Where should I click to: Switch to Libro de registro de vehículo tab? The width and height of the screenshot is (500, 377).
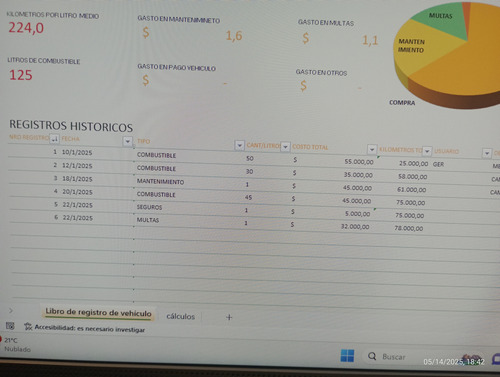pos(98,313)
